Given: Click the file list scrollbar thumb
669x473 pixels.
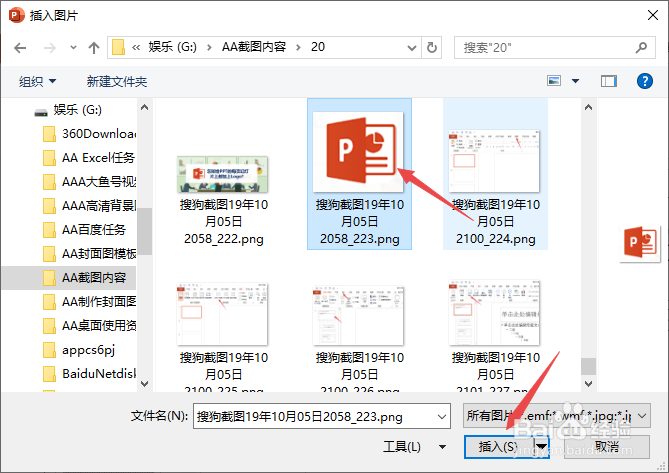Looking at the screenshot, I should click(588, 366).
